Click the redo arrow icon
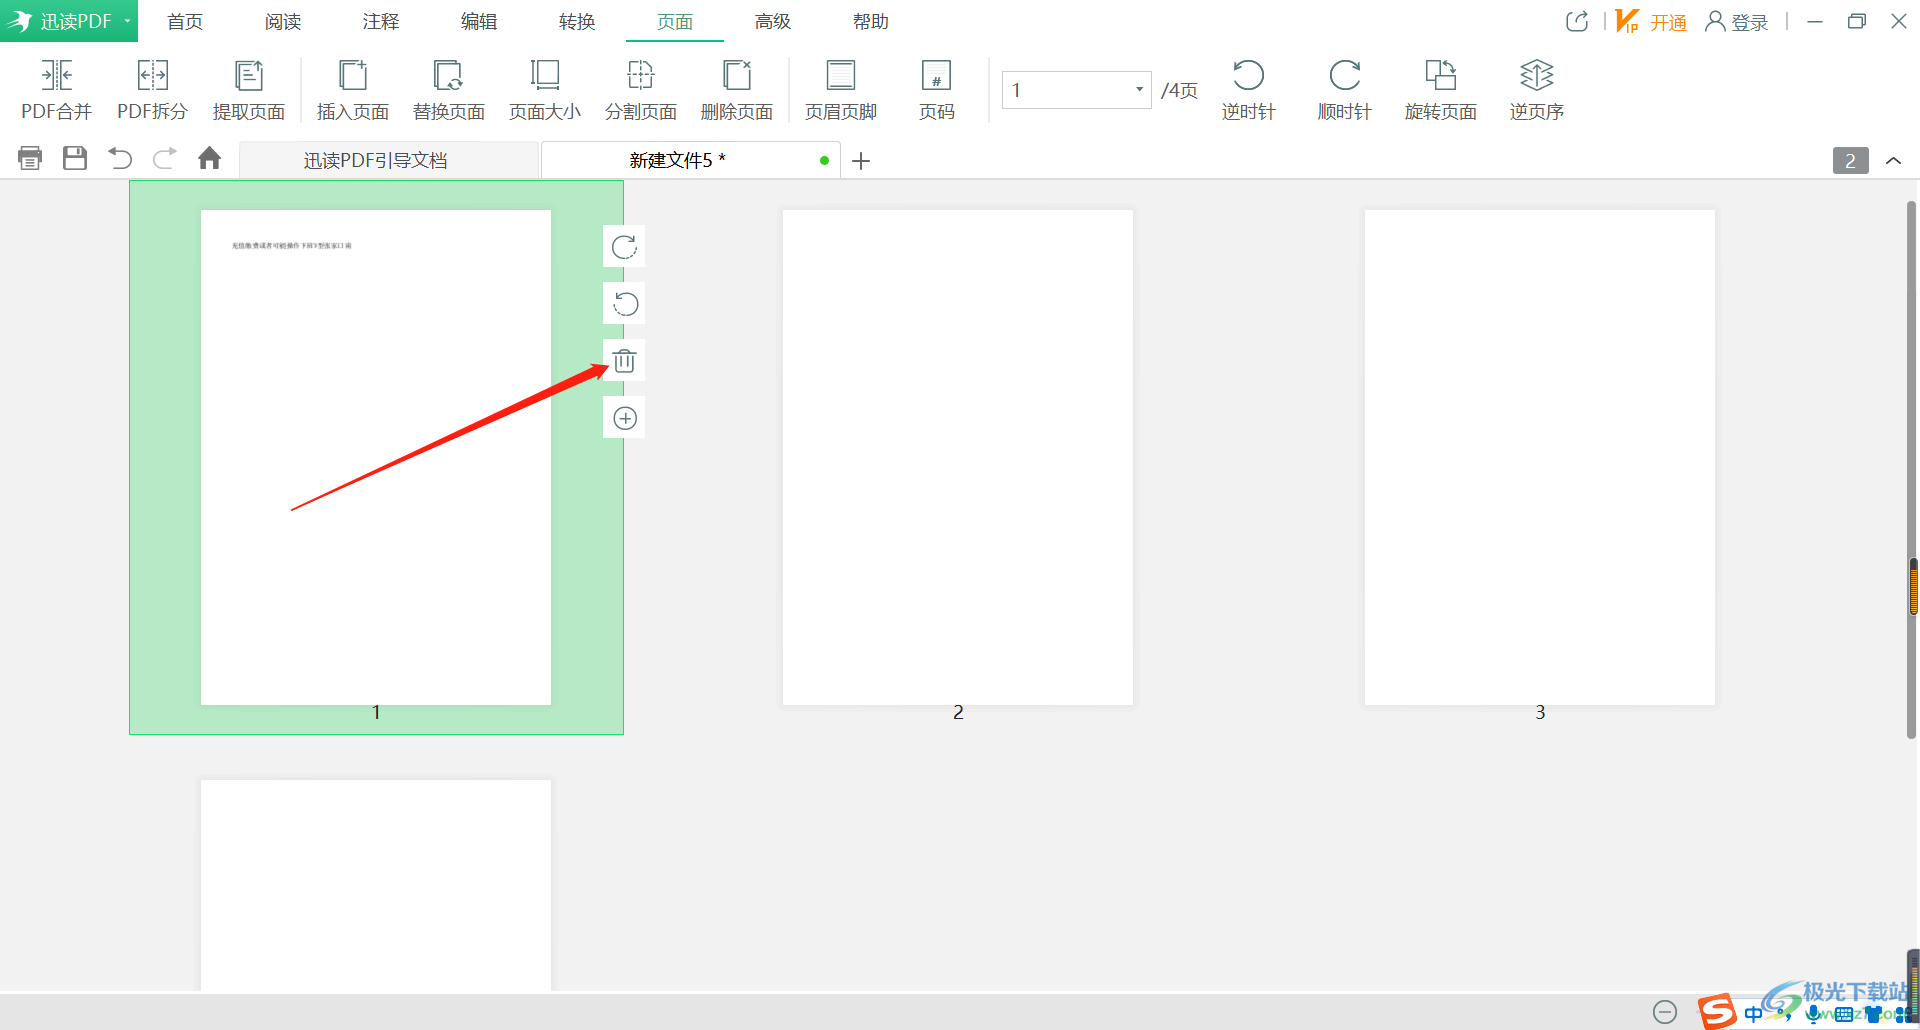The height and width of the screenshot is (1030, 1920). [x=165, y=158]
